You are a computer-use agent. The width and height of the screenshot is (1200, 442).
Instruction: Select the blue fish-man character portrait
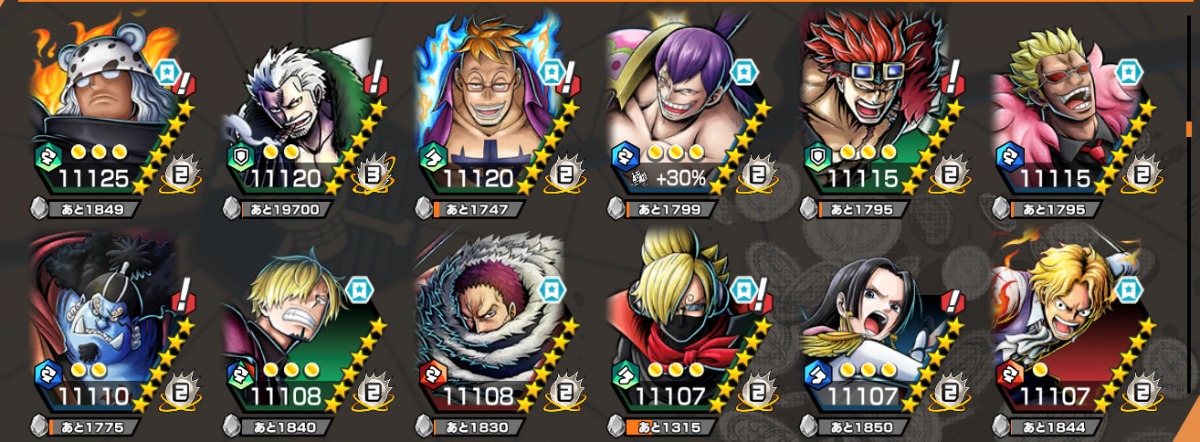coord(105,323)
